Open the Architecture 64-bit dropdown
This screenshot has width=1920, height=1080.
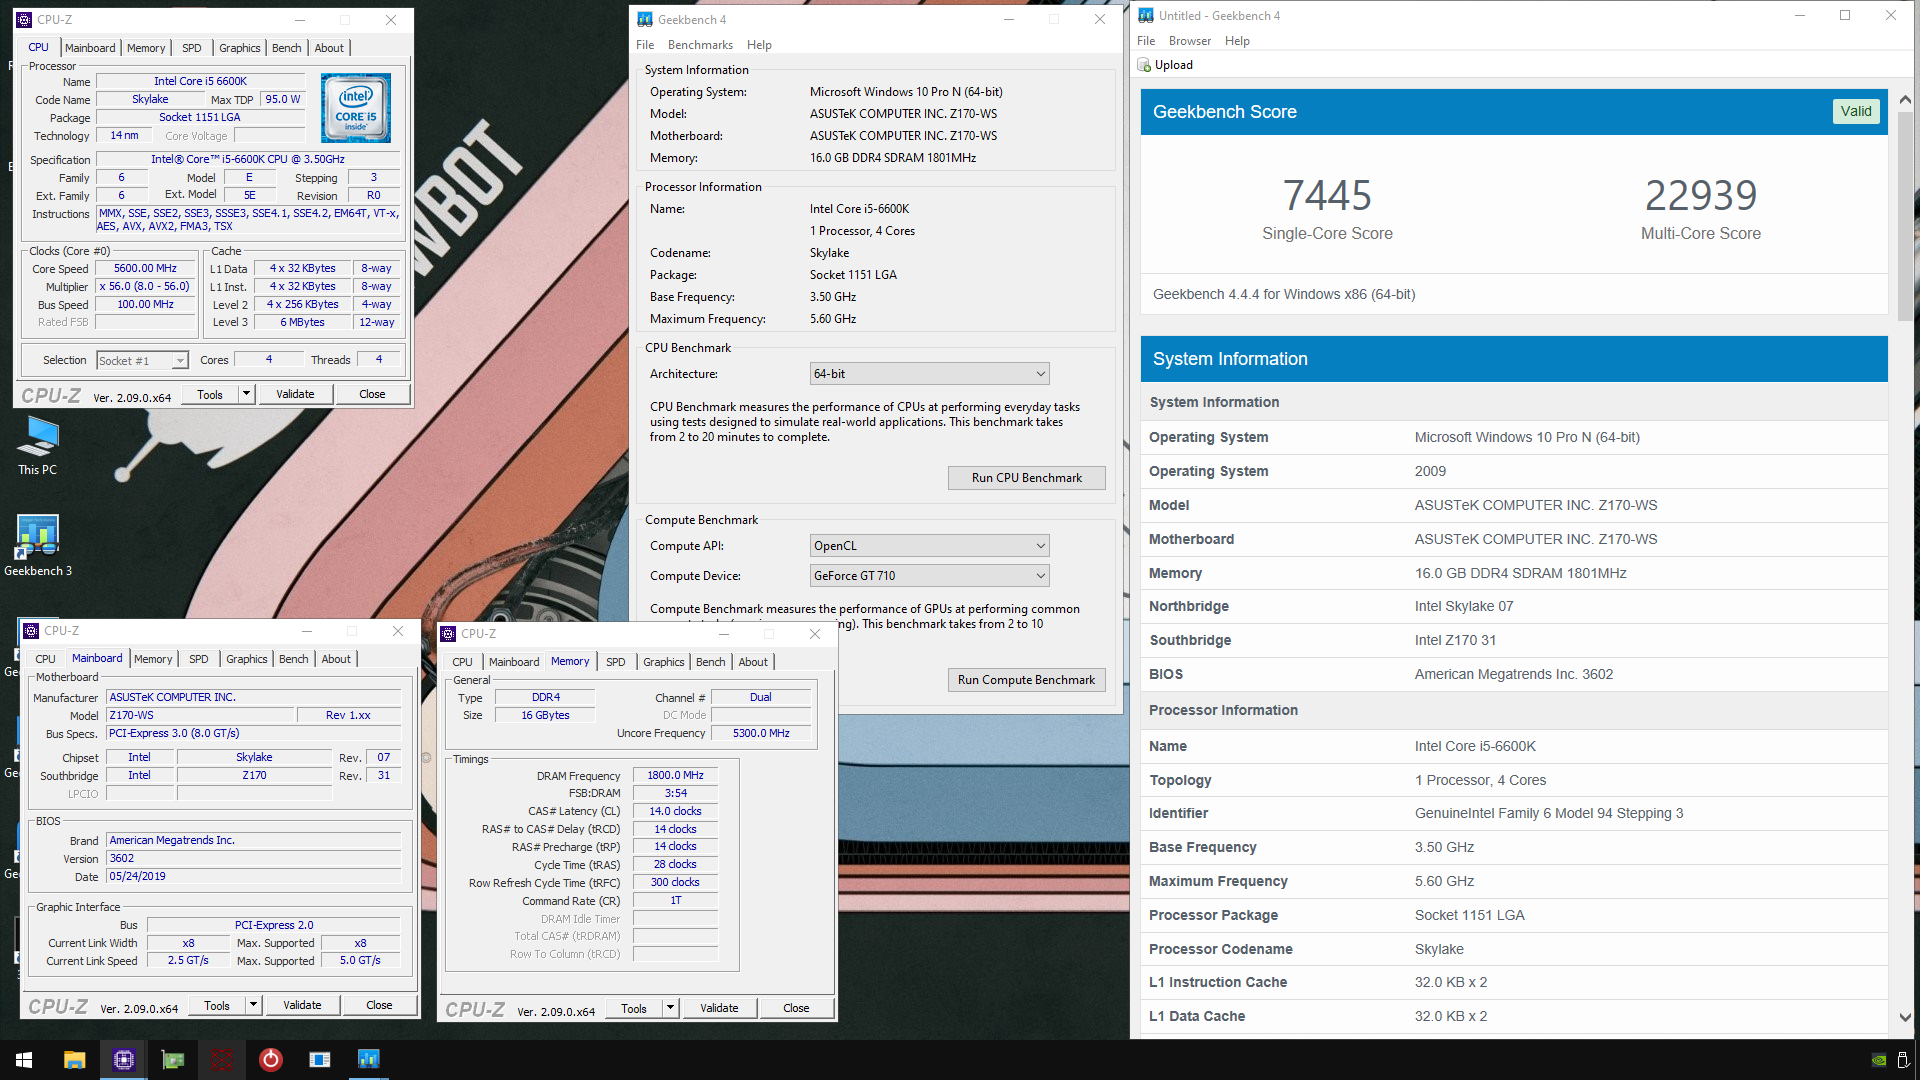click(x=929, y=374)
